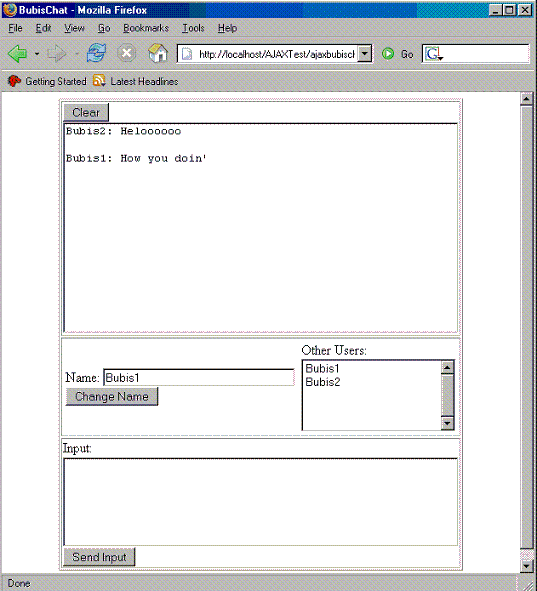
Task: Click the Google search engine icon
Action: click(x=433, y=54)
